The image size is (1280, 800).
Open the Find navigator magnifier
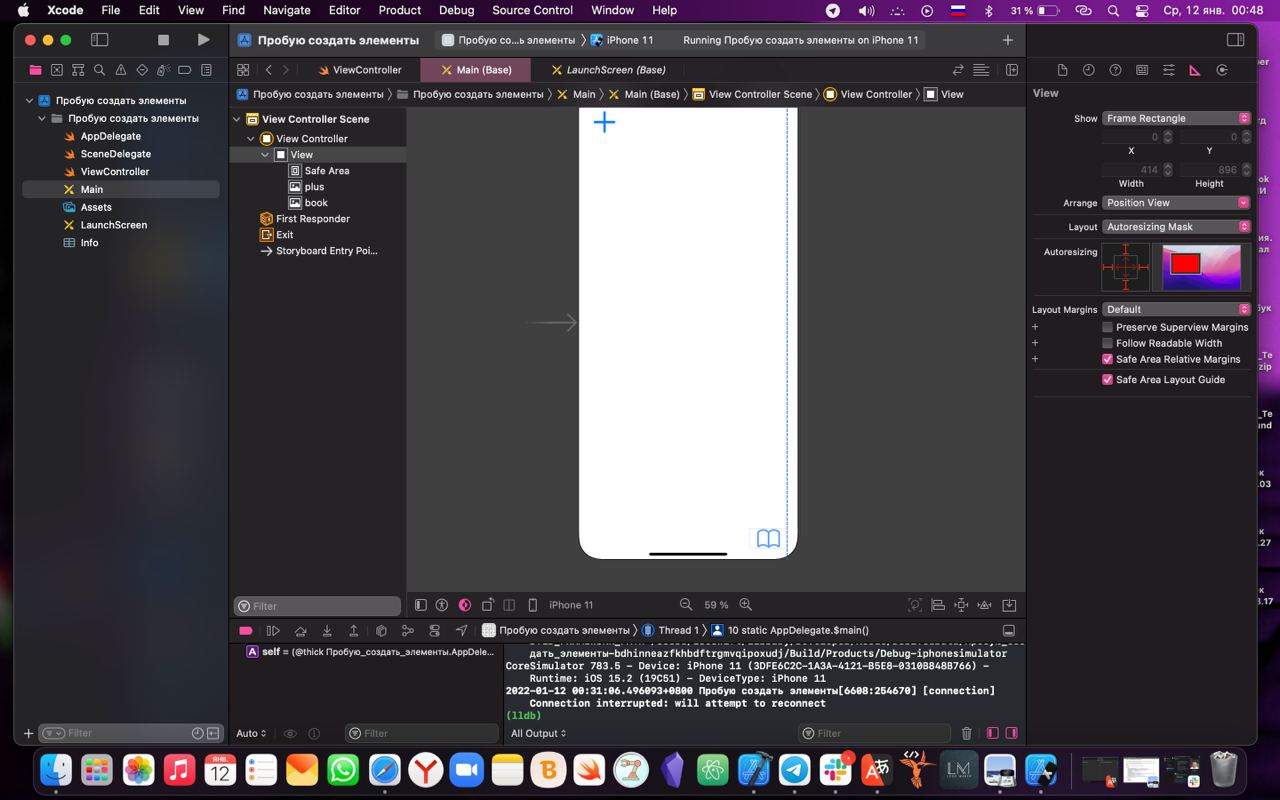click(x=99, y=70)
